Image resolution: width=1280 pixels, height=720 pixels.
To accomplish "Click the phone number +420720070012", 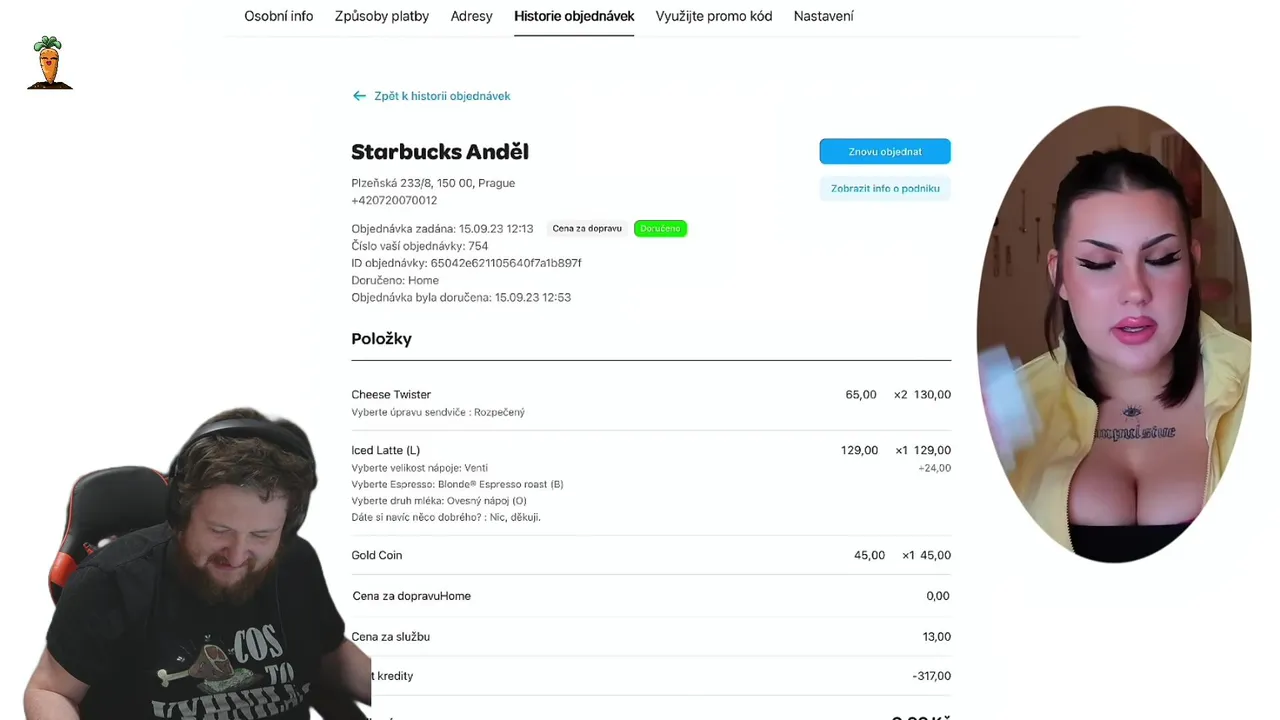I will click(394, 200).
